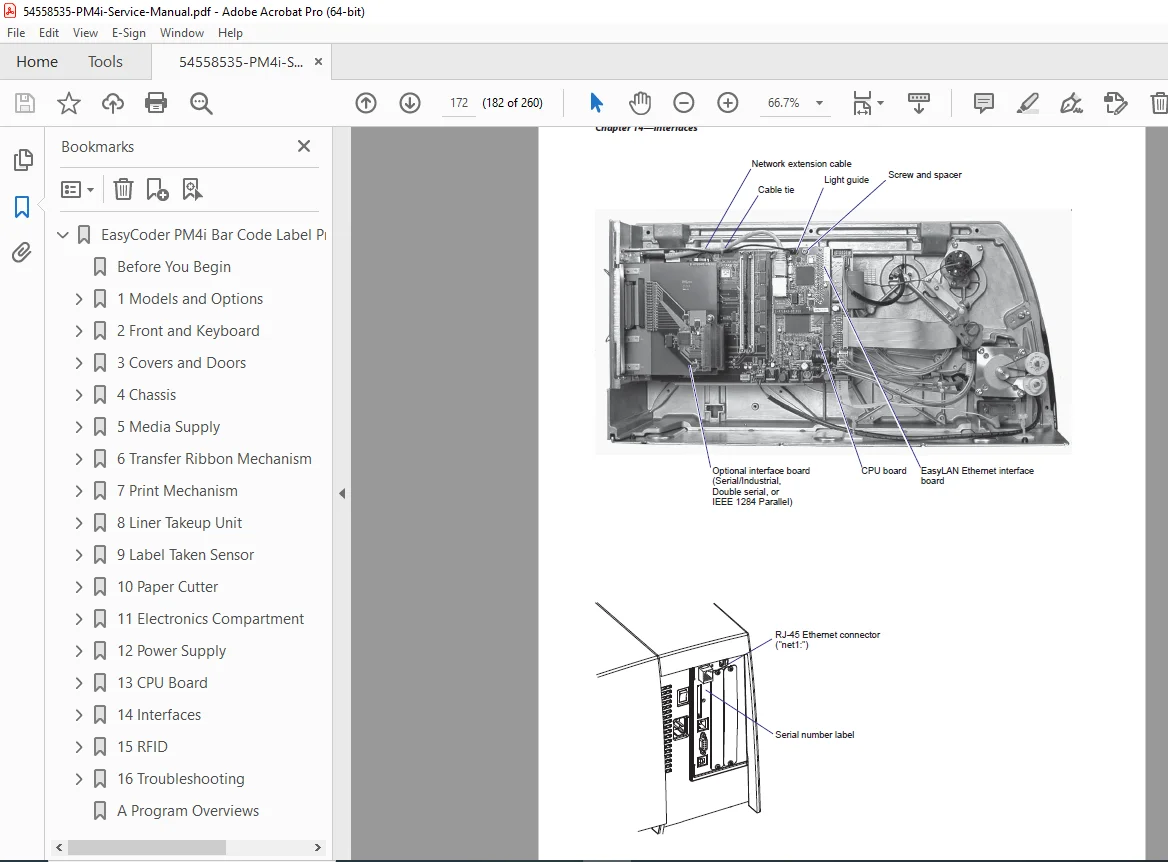
Task: Print the document
Action: point(156,103)
